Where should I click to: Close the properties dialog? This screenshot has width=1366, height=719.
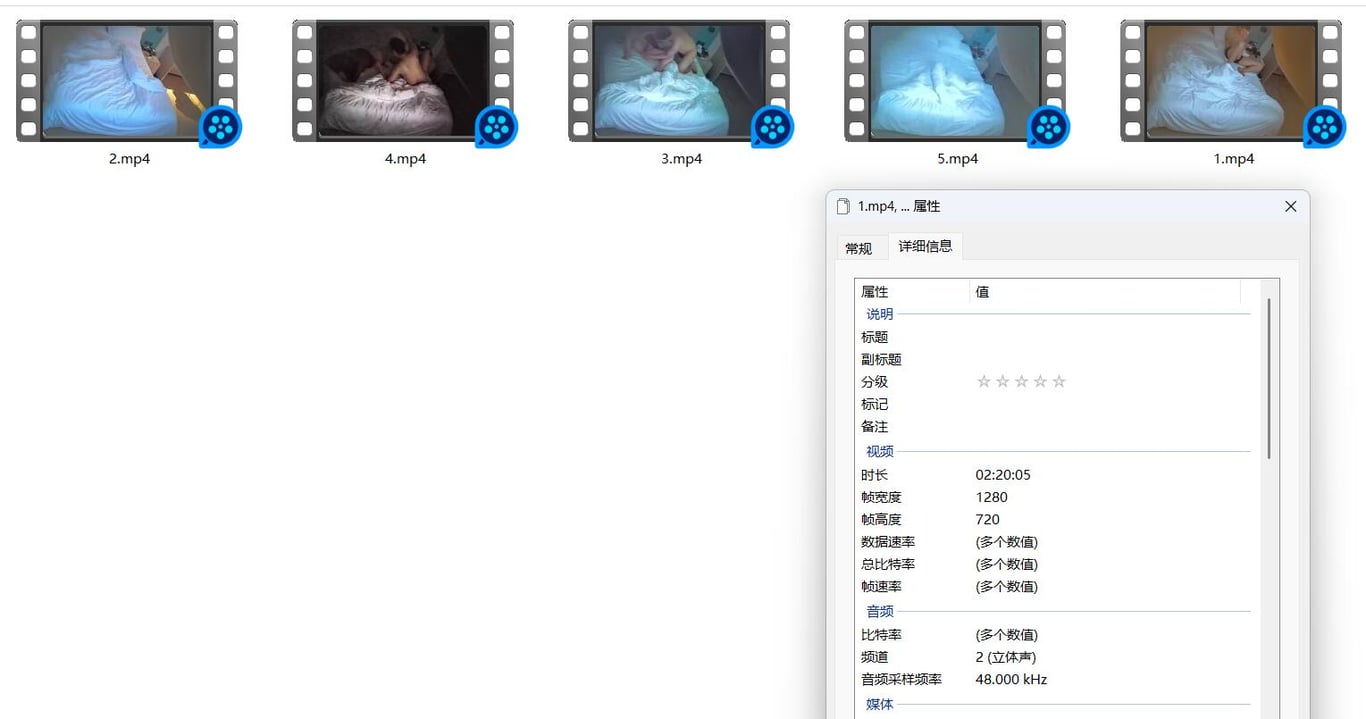pyautogui.click(x=1290, y=206)
